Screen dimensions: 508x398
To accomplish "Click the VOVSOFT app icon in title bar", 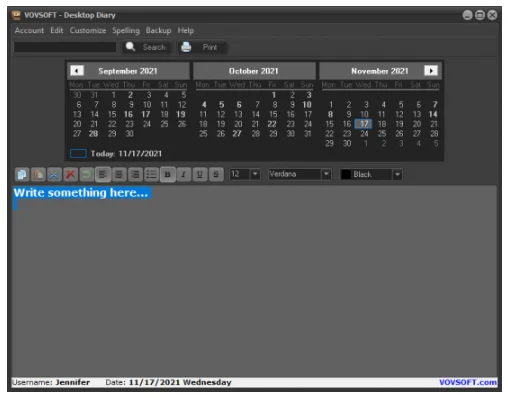I will 16,15.
